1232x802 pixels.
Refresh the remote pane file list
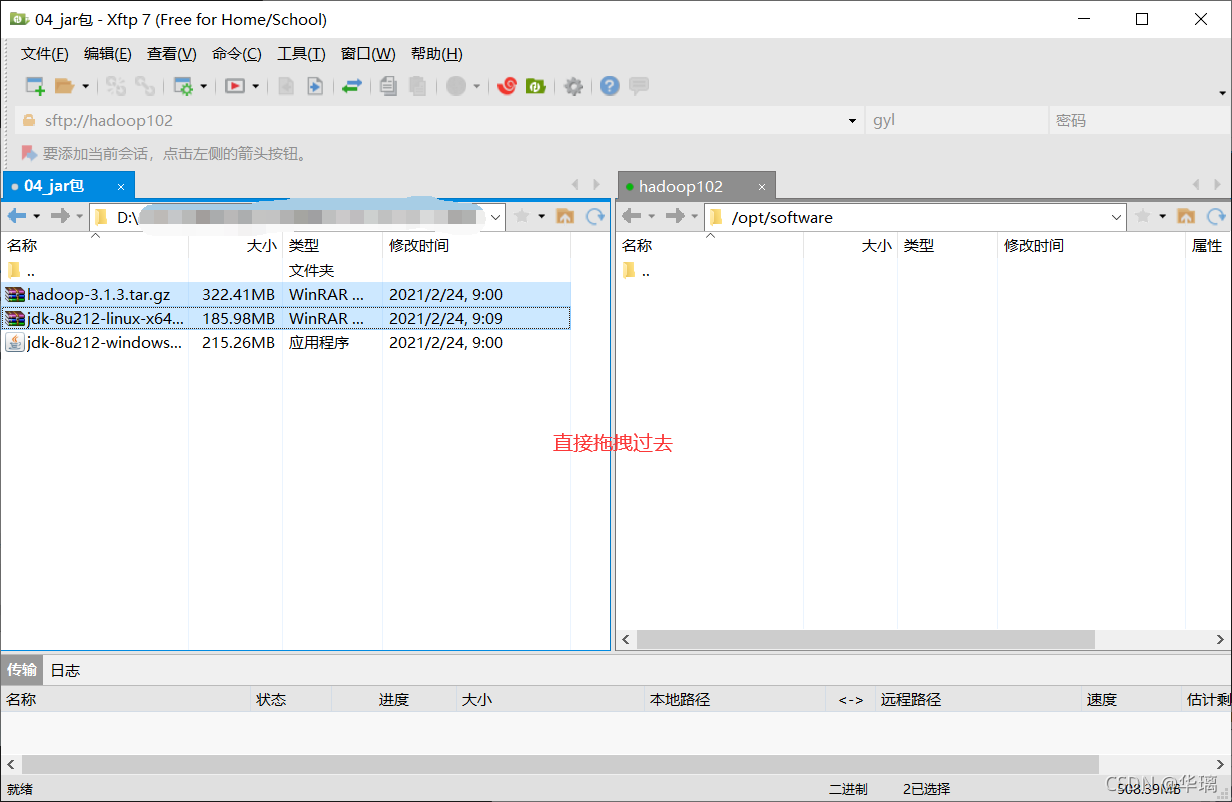[x=1217, y=216]
